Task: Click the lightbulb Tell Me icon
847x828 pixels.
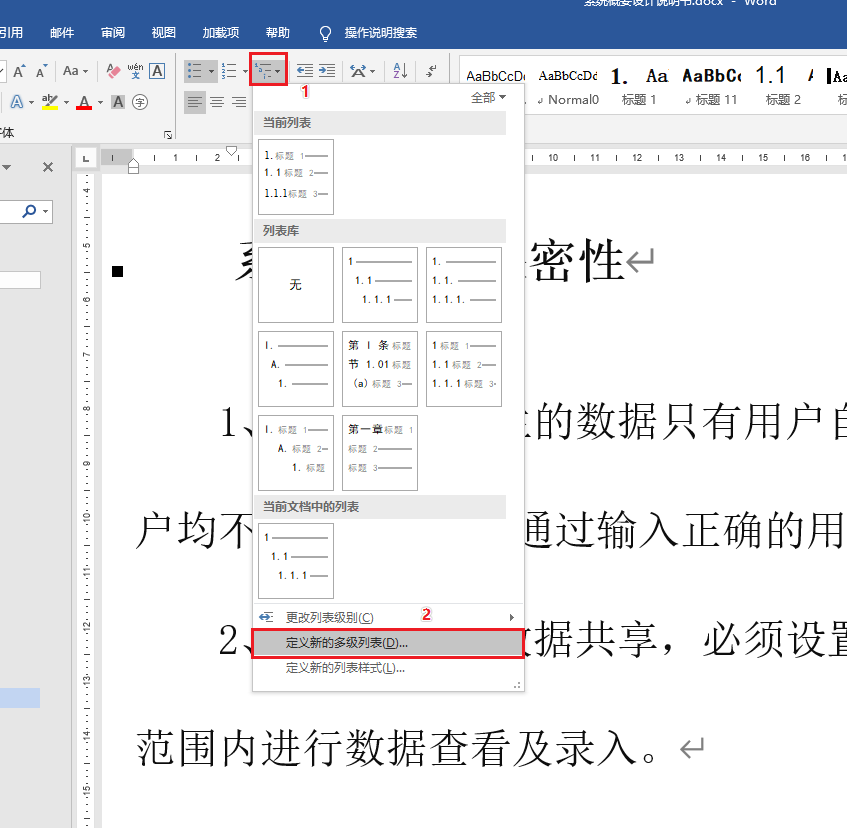Action: tap(325, 33)
